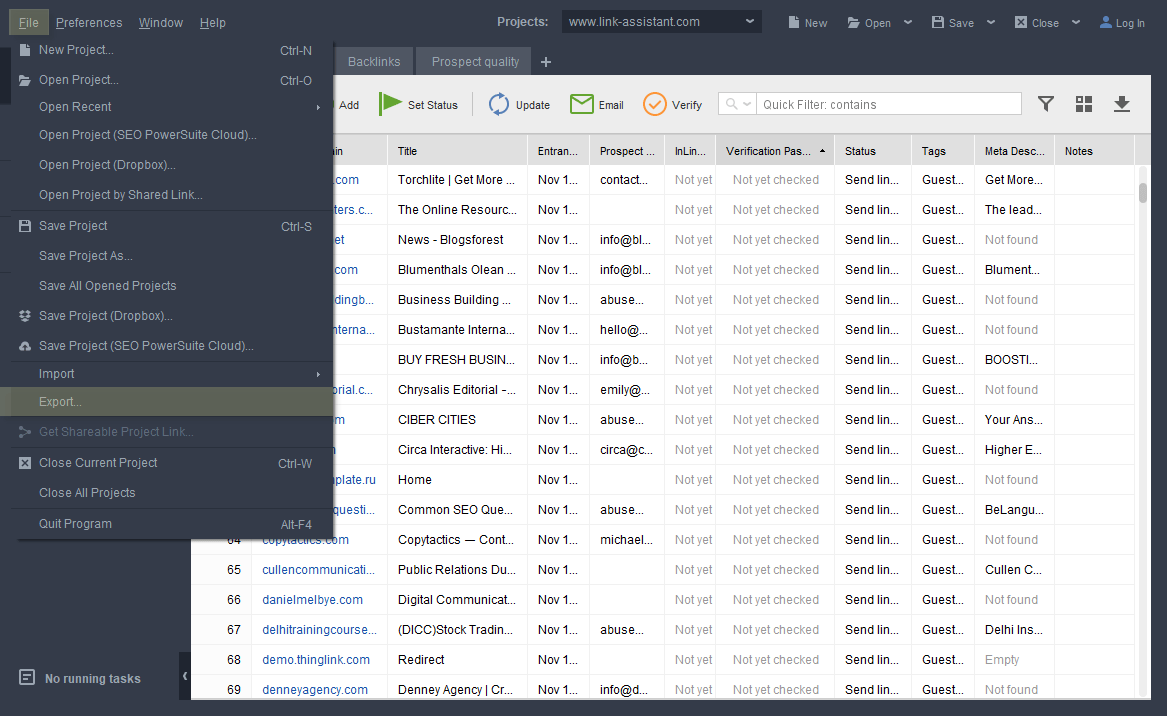Image resolution: width=1167 pixels, height=716 pixels.
Task: Click the vertical scrollbar of the table
Action: (1143, 400)
